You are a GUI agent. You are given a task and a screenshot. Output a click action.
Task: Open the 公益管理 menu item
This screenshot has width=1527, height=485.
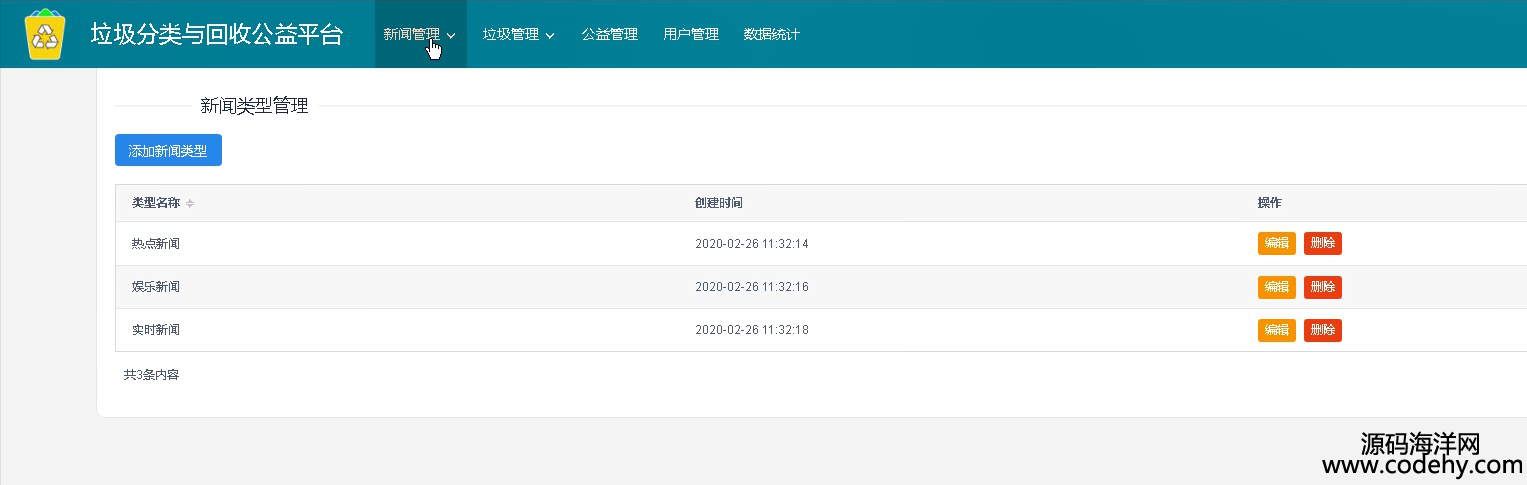[x=610, y=34]
